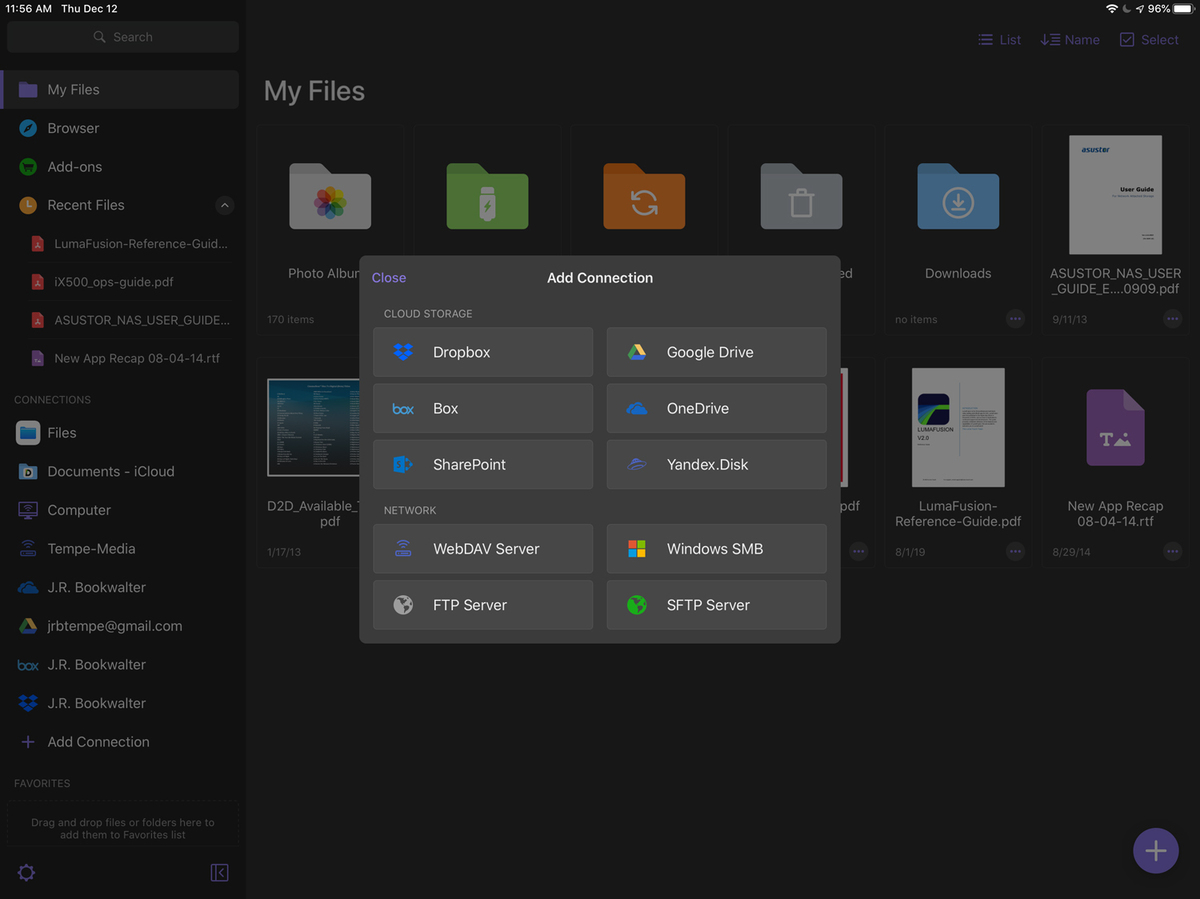
Task: Collapse the sidebar with panel toggle icon
Action: coord(220,873)
